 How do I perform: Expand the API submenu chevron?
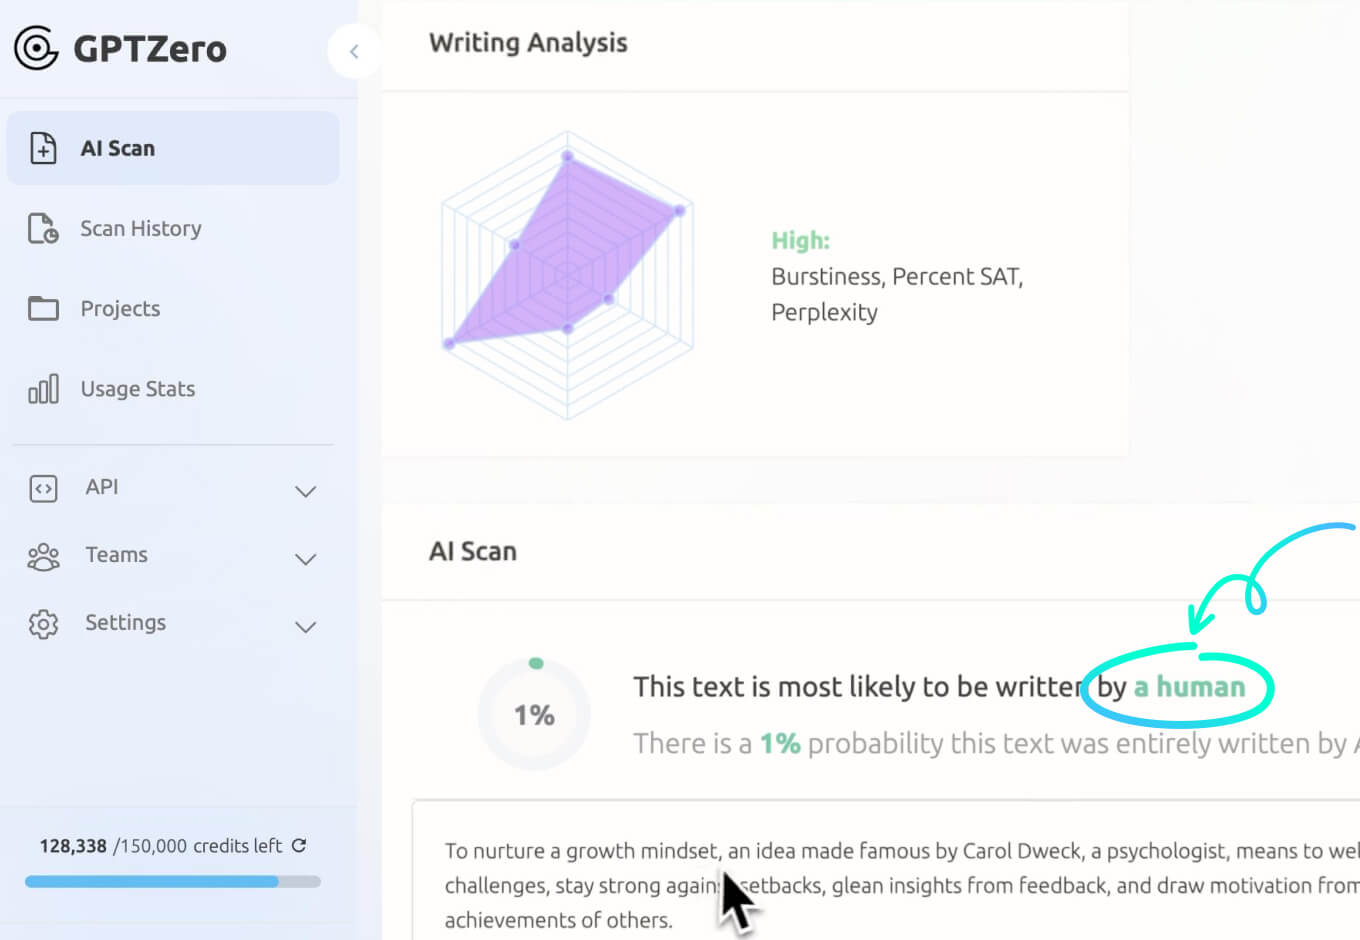tap(306, 491)
